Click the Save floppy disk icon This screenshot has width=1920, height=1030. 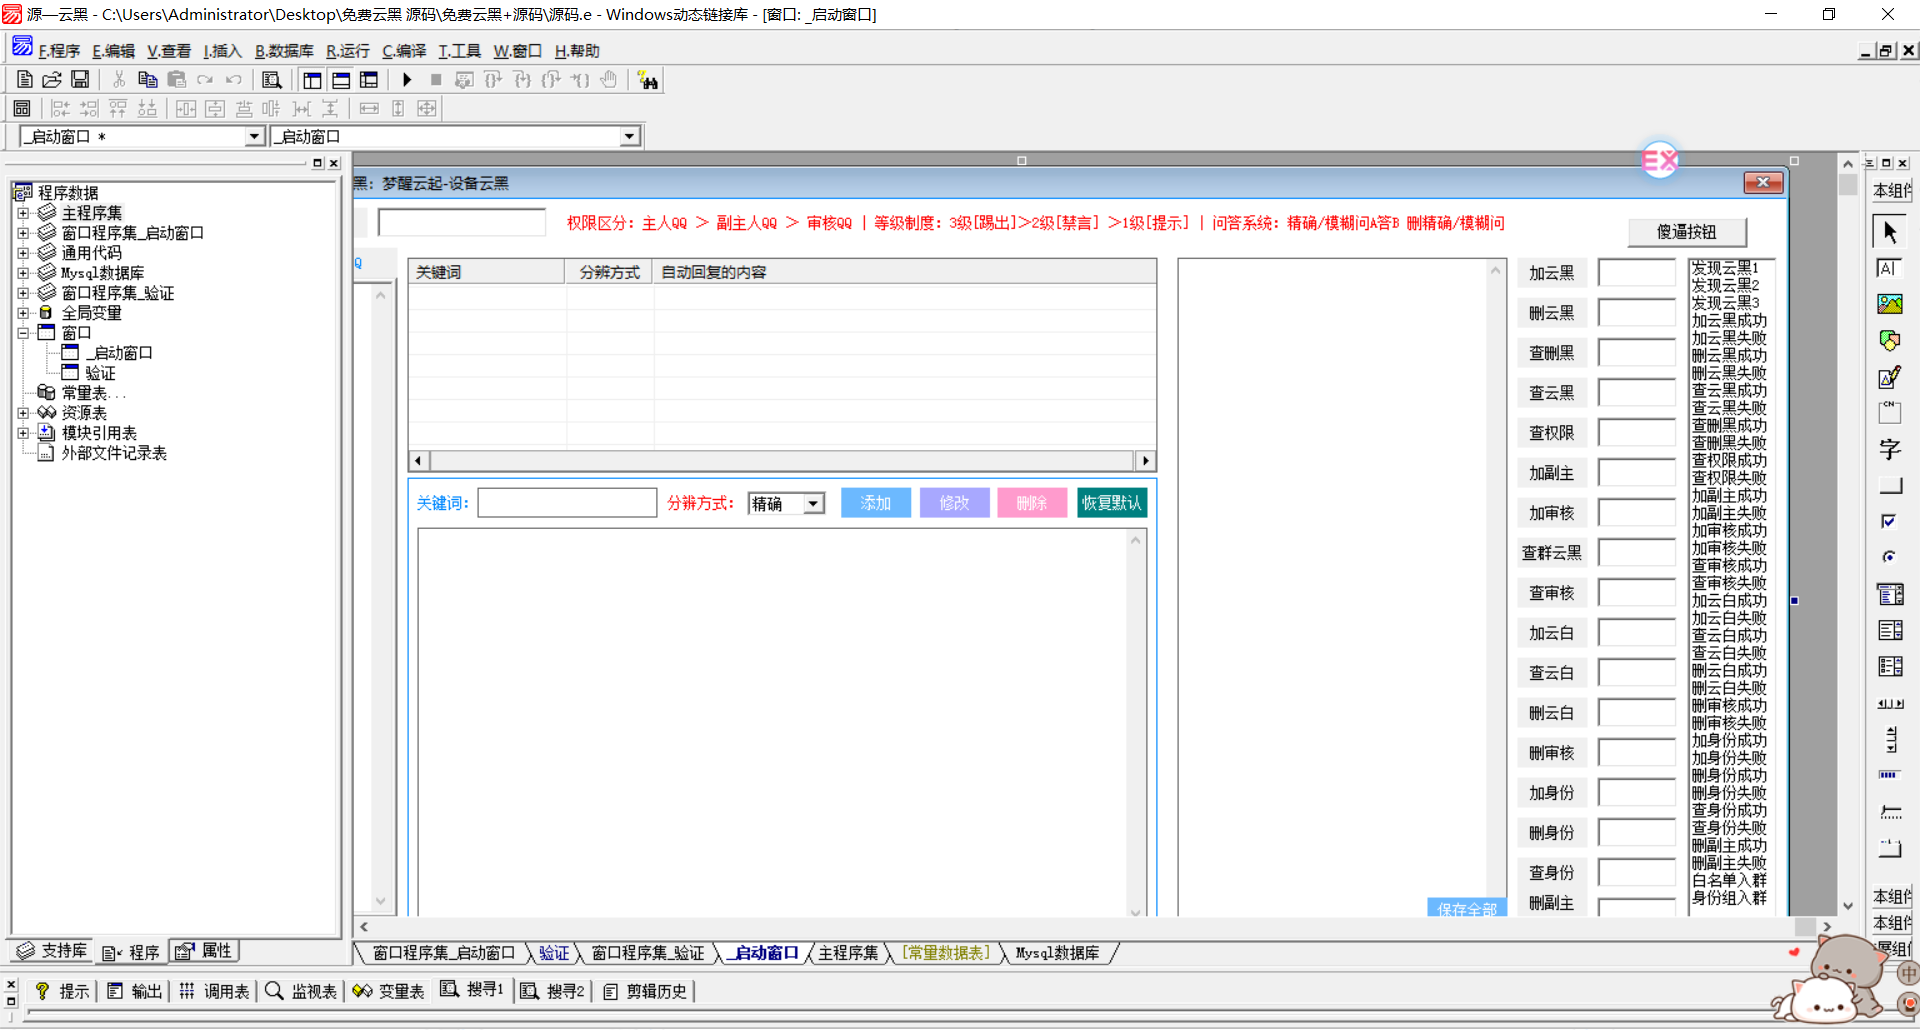[x=80, y=80]
